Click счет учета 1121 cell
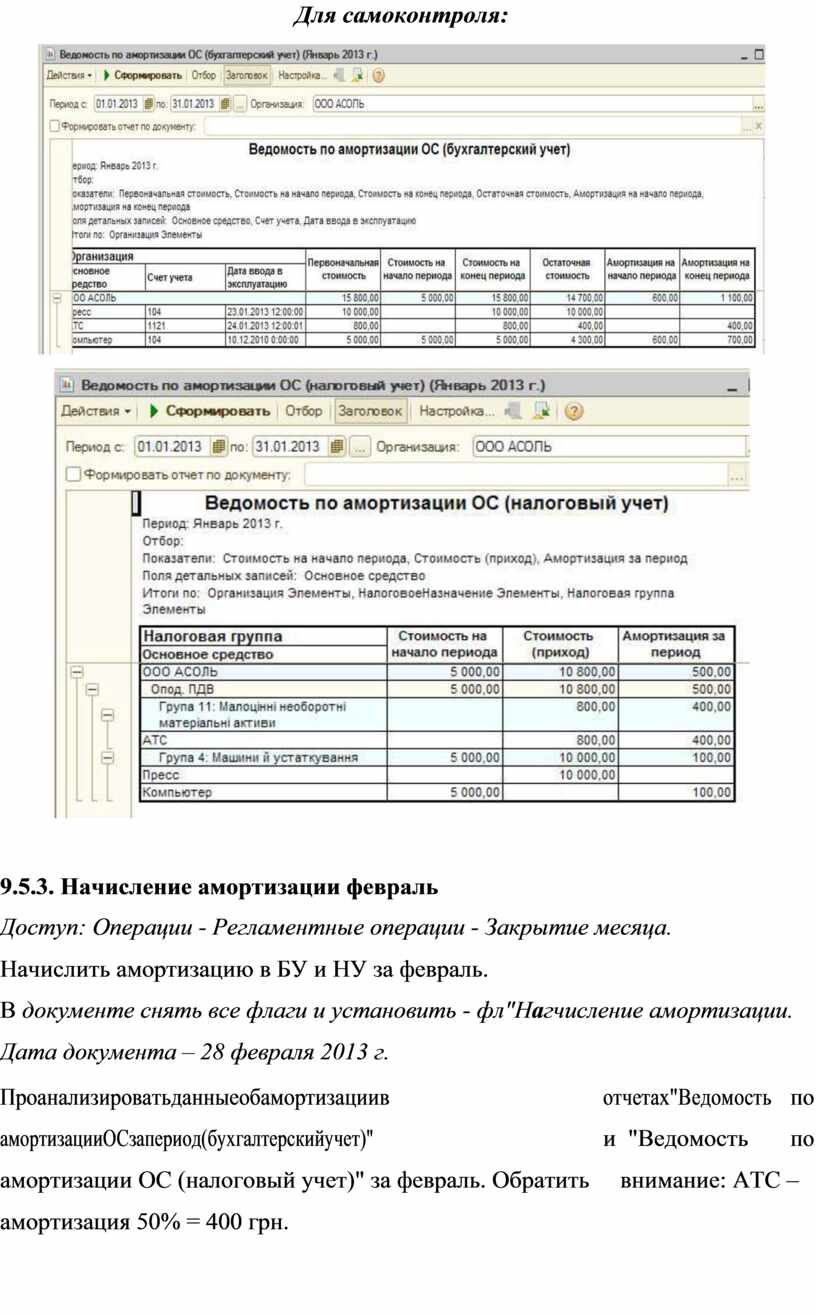 [x=184, y=326]
